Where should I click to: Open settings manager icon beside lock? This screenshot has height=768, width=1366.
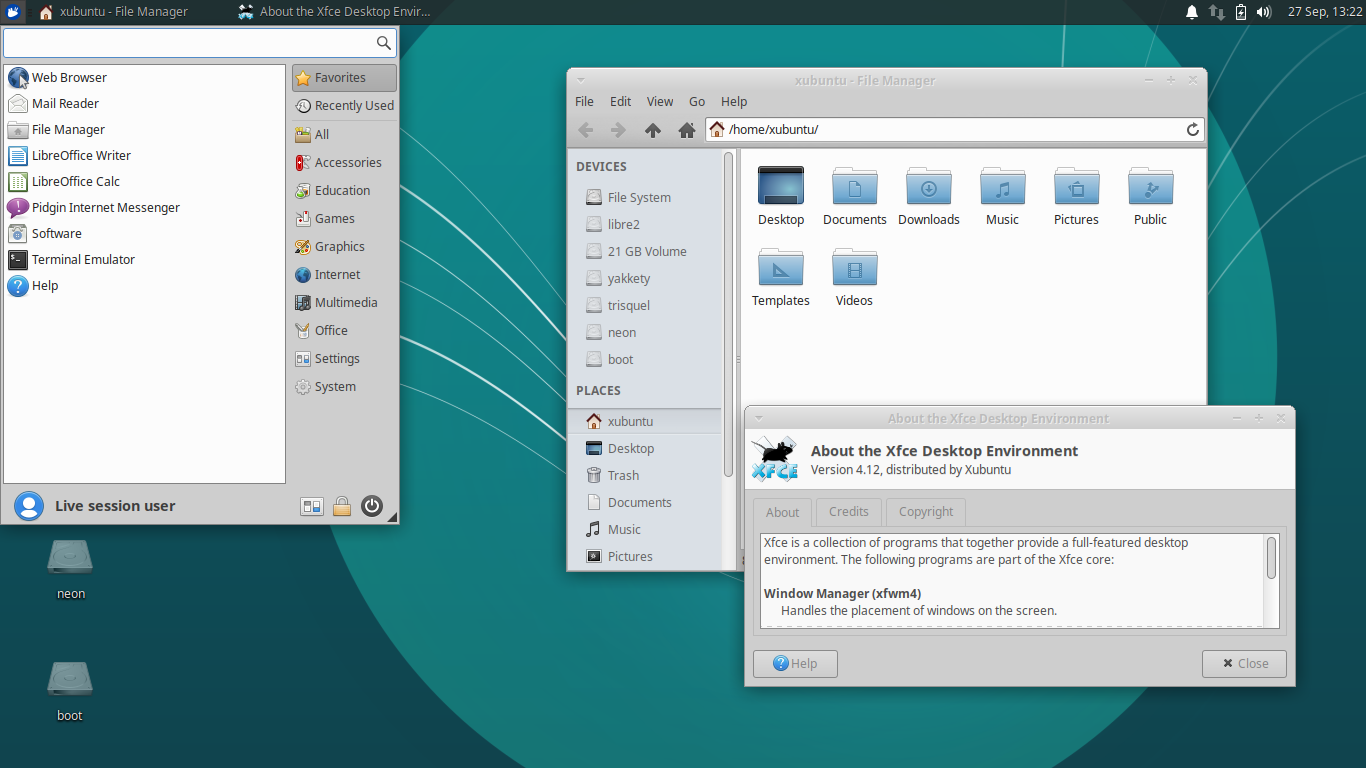pyautogui.click(x=312, y=507)
